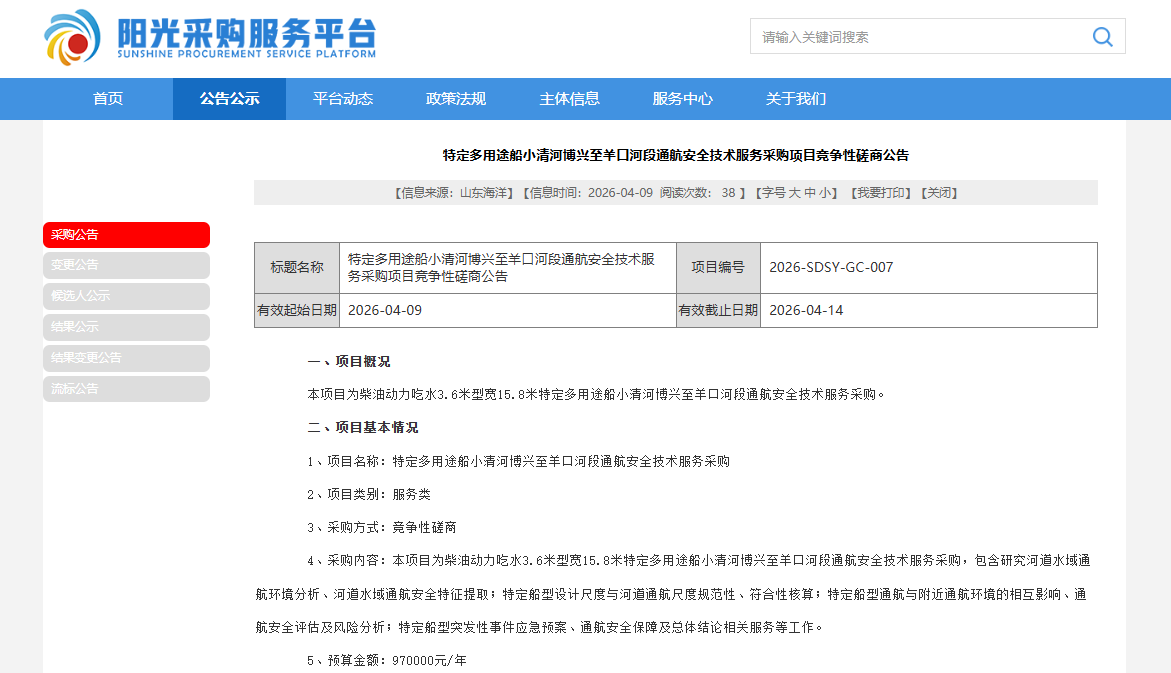Open 政策法规 menu item
This screenshot has width=1171, height=673.
(456, 99)
